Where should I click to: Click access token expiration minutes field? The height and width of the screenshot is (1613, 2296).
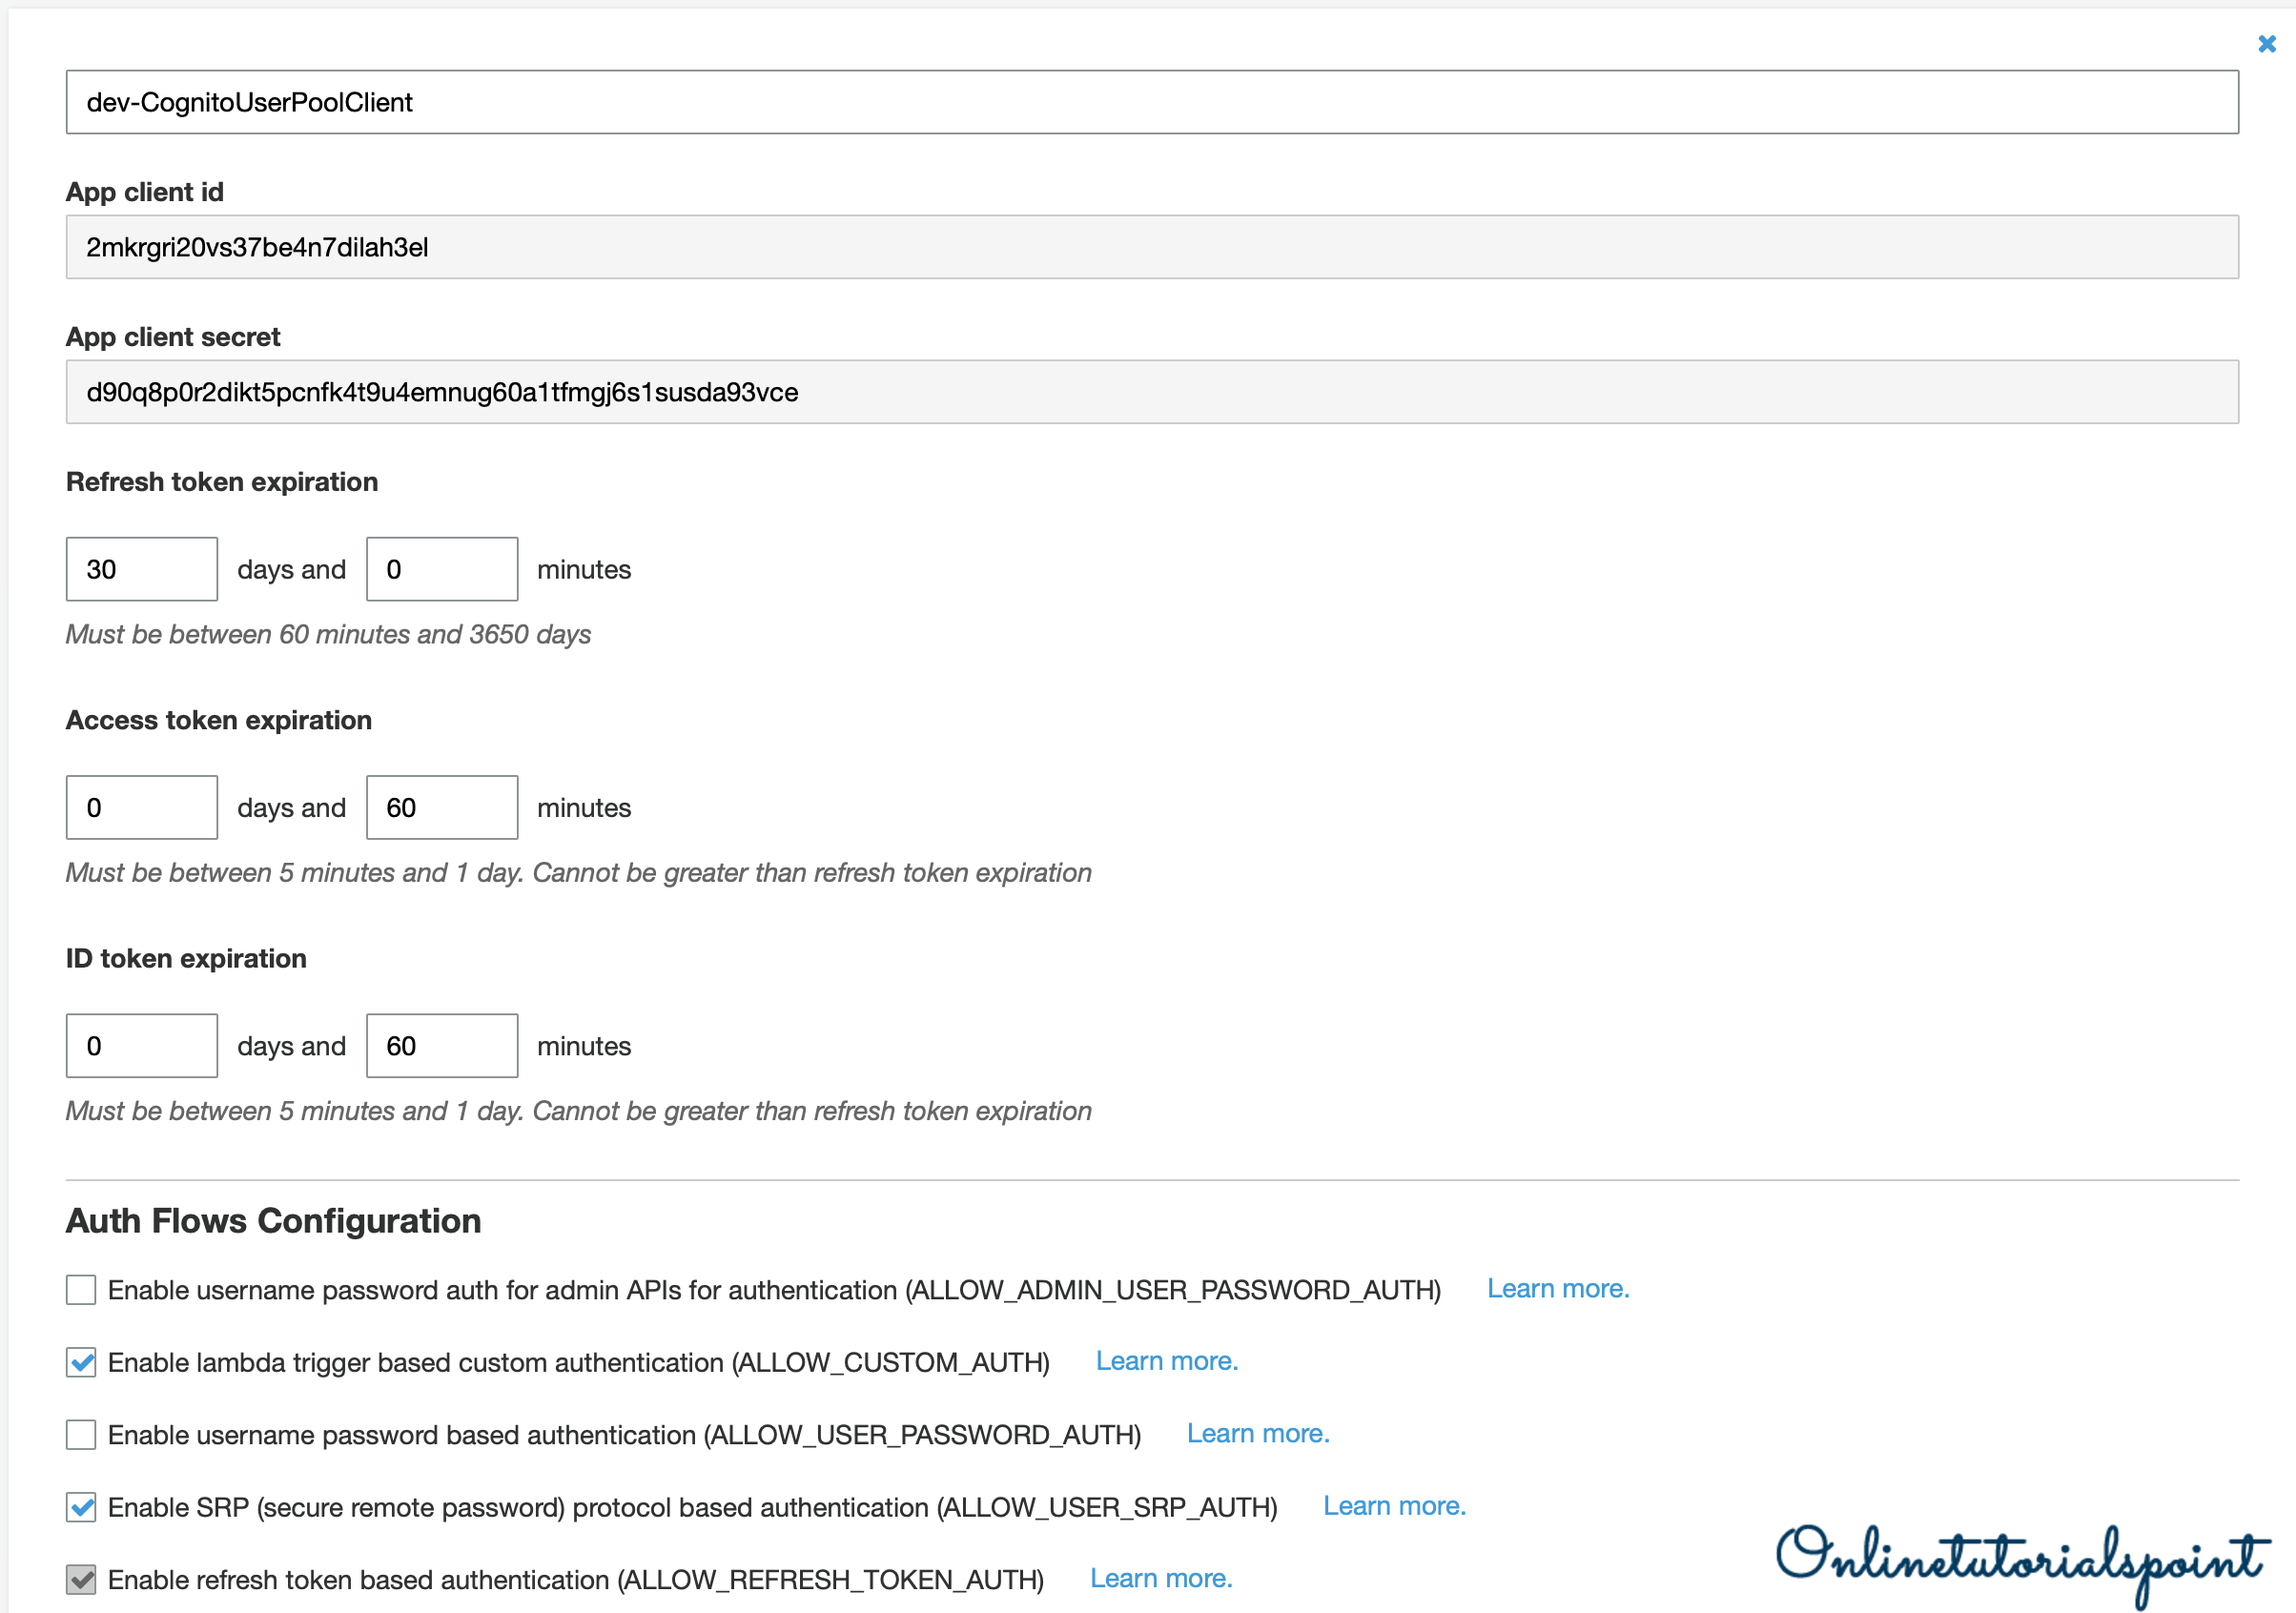tap(441, 807)
